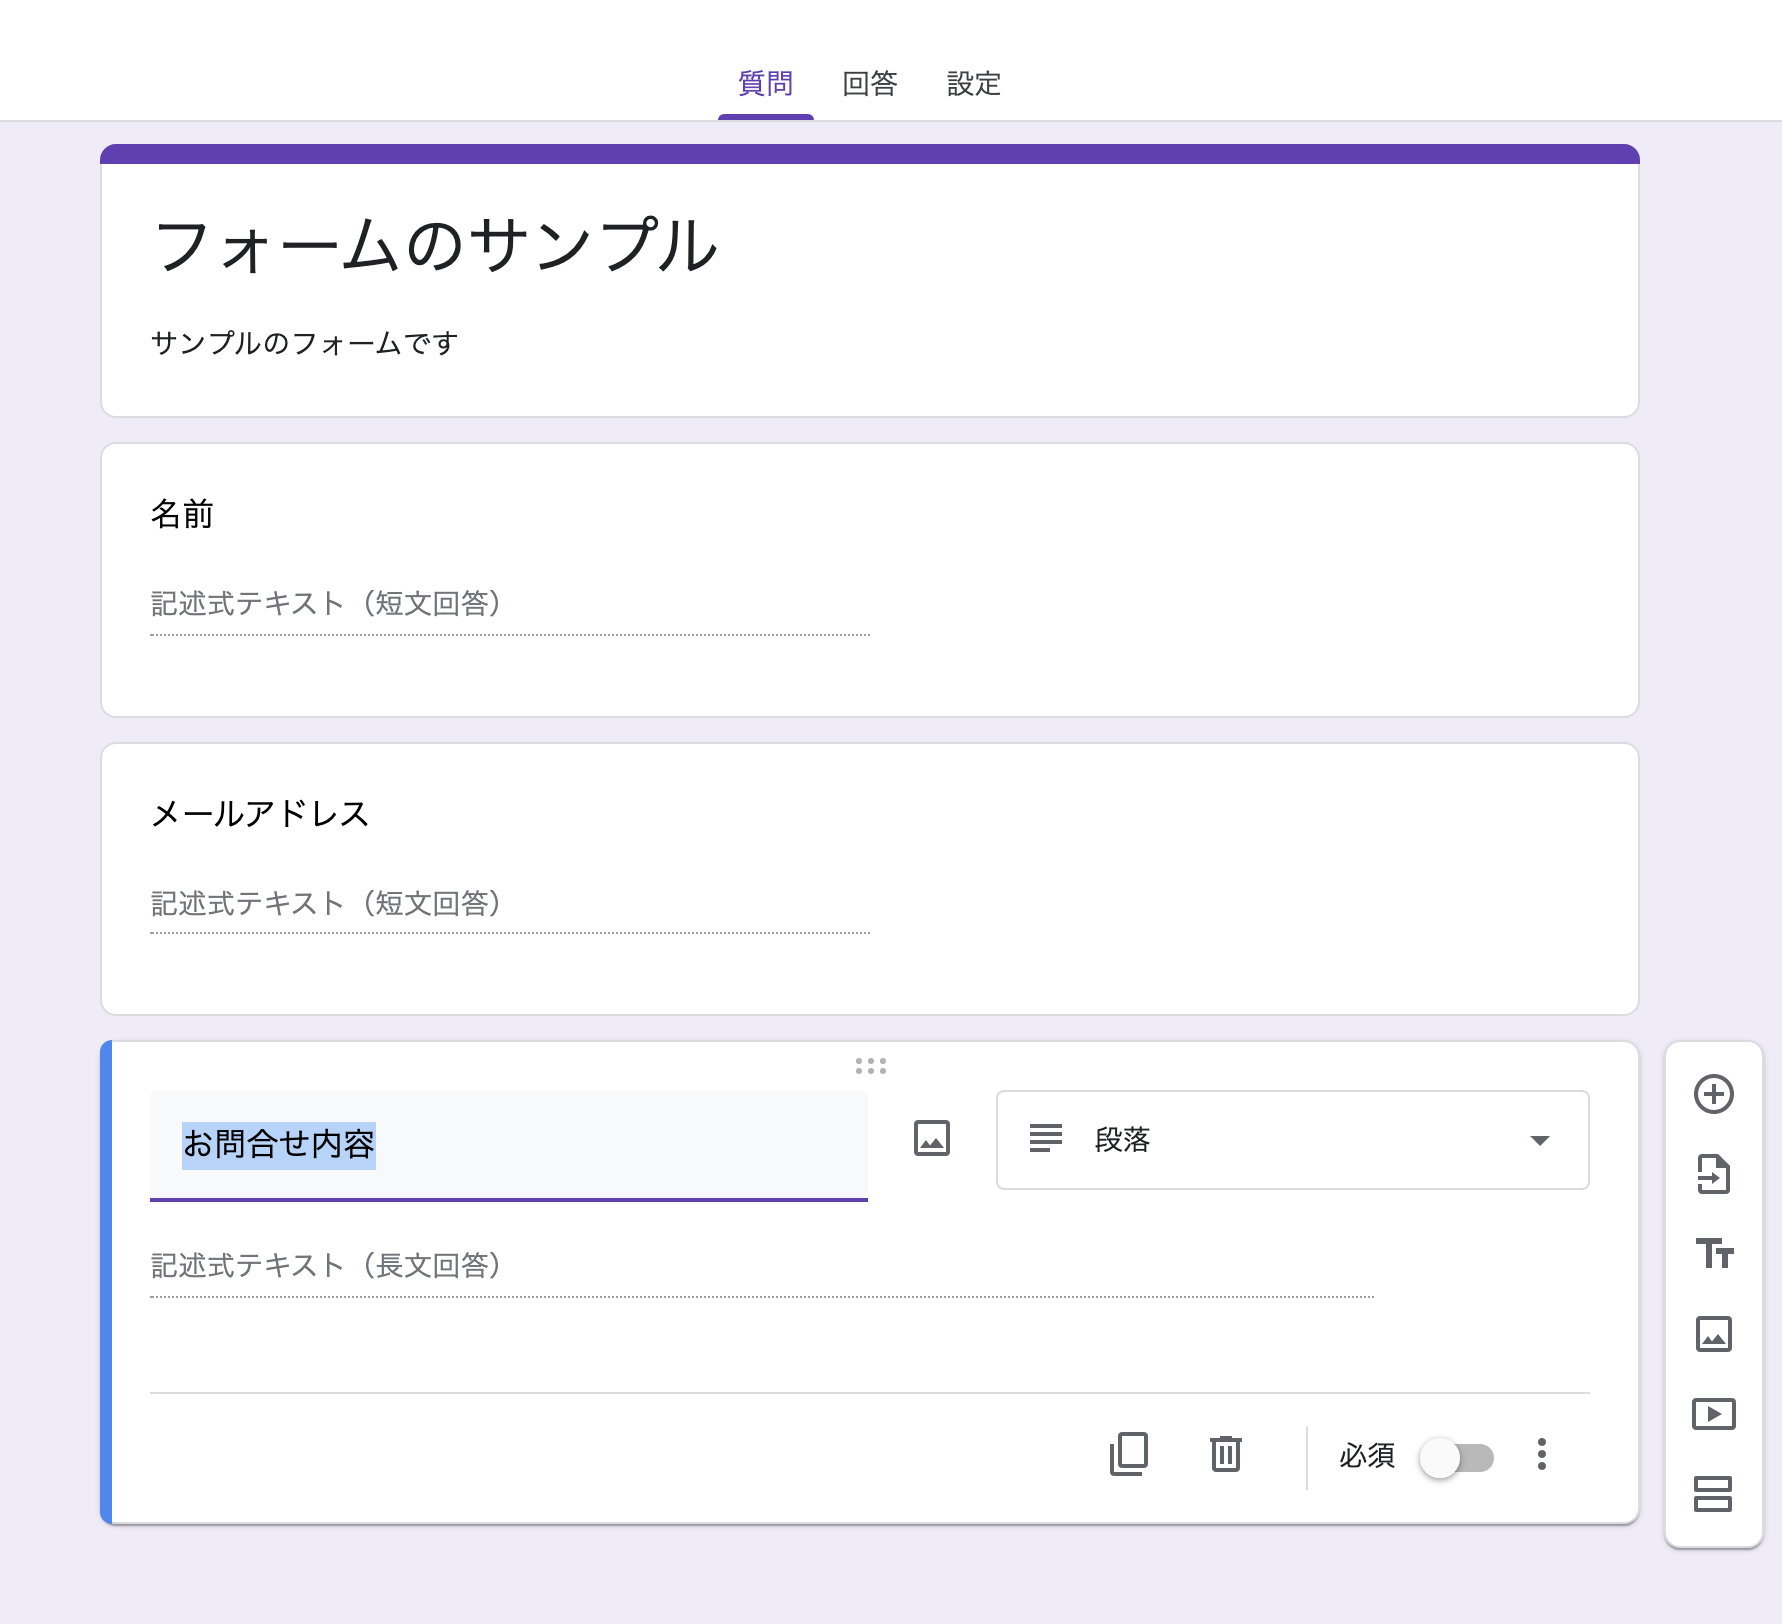Switch to the 回答 tab
This screenshot has height=1624, width=1782.
click(870, 84)
